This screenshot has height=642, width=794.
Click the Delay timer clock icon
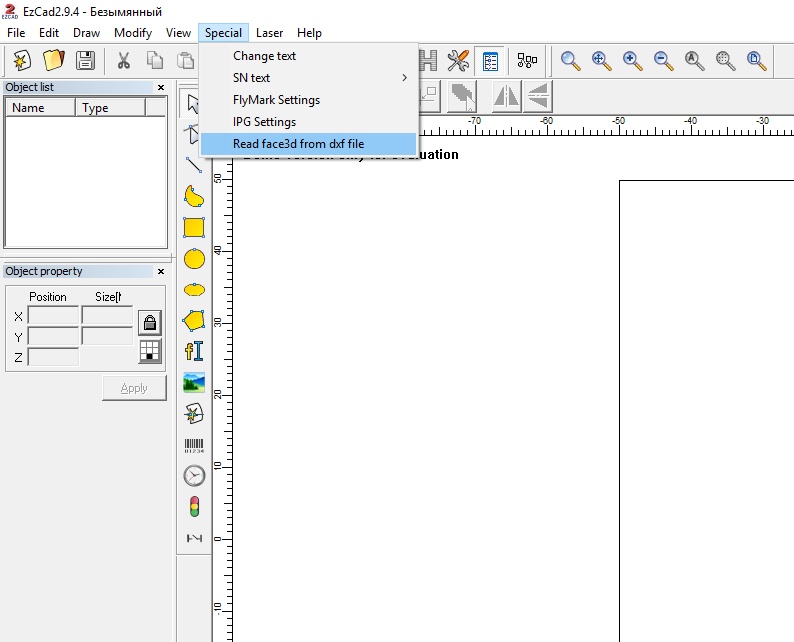[194, 476]
